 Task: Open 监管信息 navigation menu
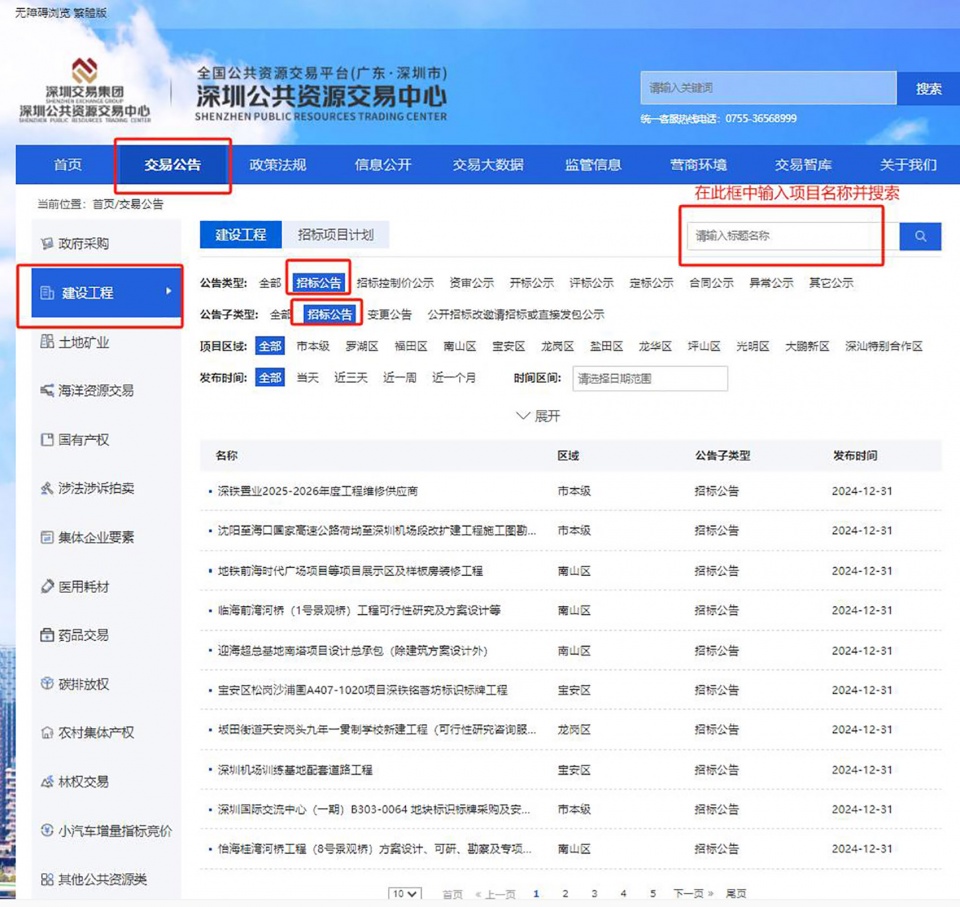593,165
